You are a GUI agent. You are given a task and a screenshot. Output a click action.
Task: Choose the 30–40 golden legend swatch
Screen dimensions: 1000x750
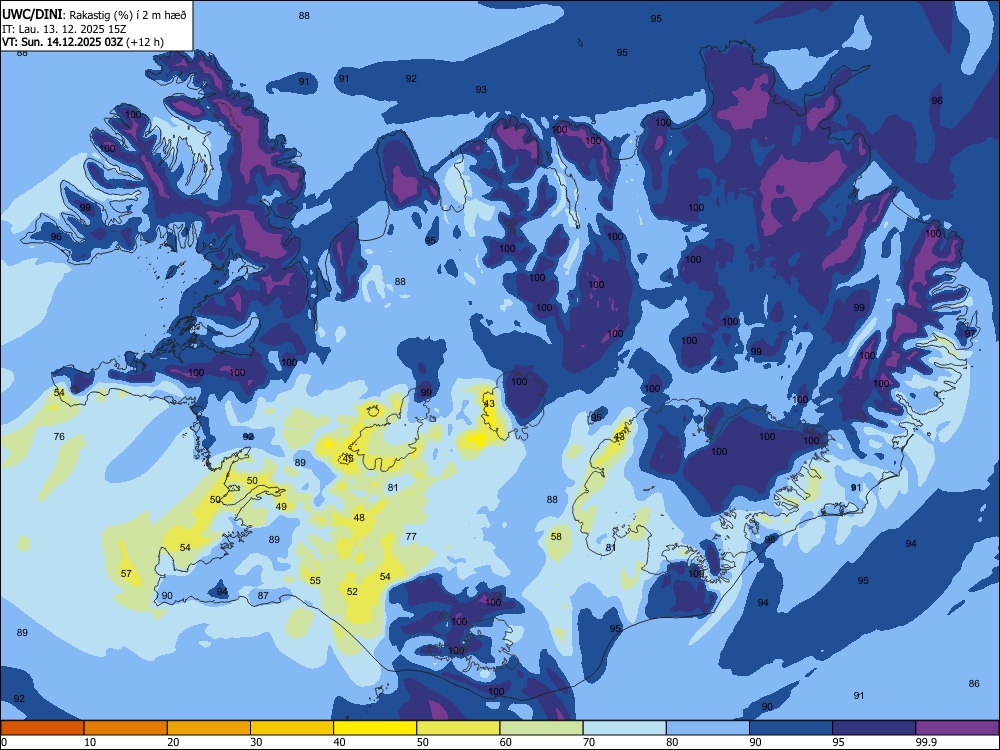(291, 728)
